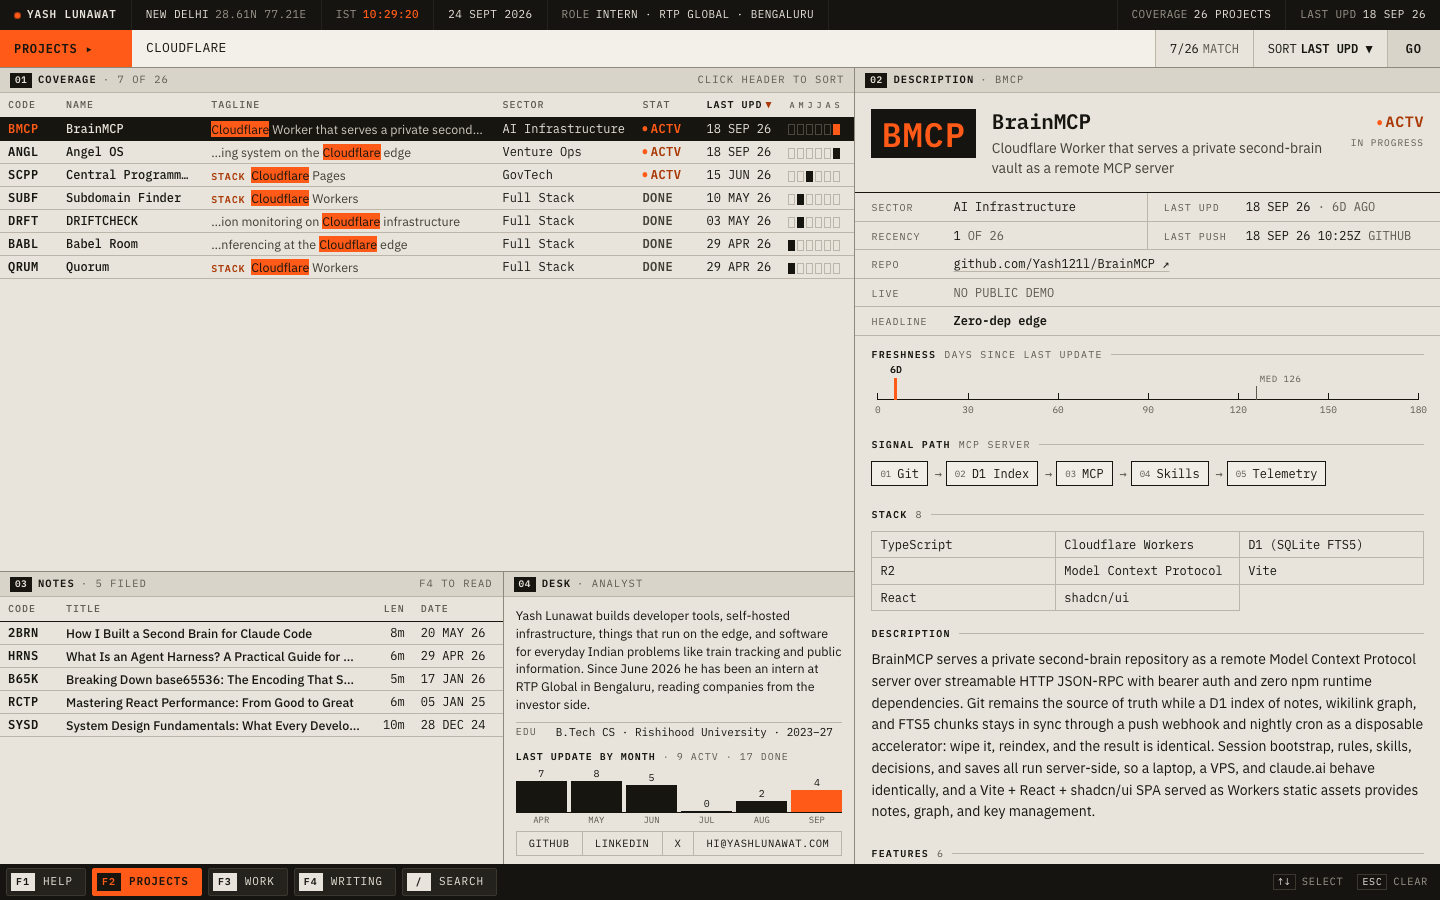
Task: Select the Central Programm… project row
Action: click(x=427, y=175)
